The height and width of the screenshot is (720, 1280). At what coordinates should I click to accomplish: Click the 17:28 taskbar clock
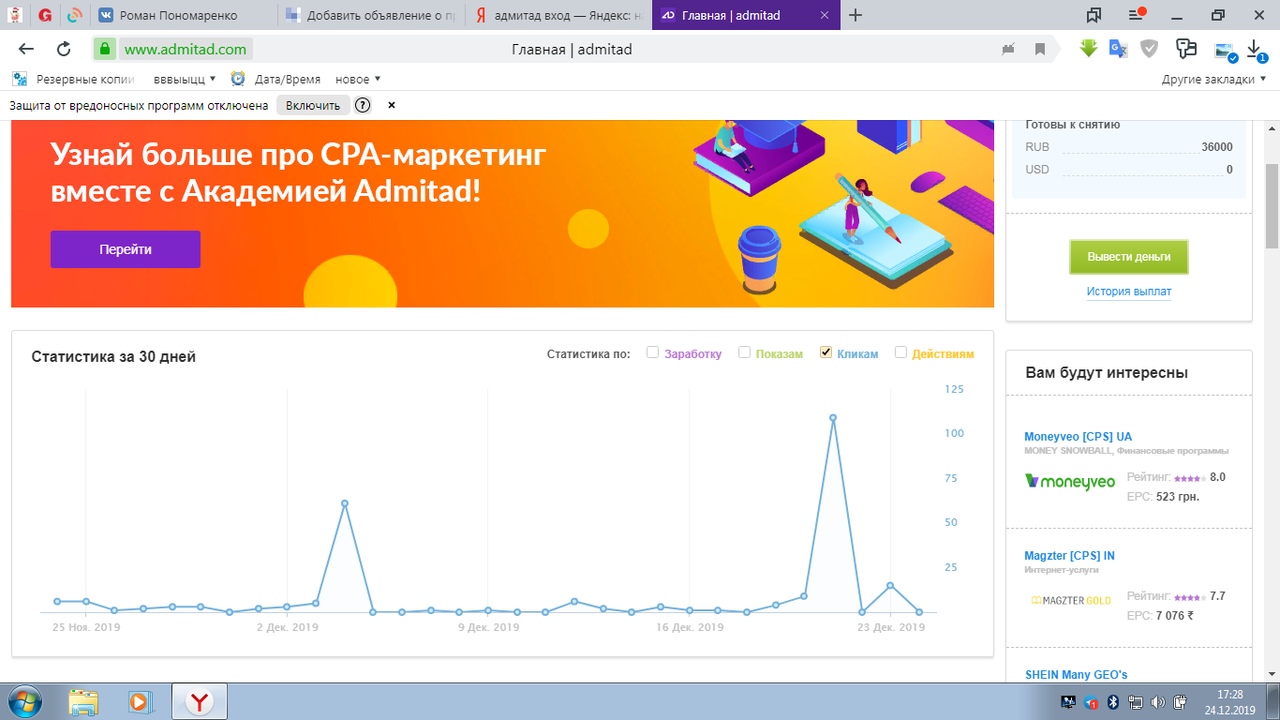coord(1230,694)
